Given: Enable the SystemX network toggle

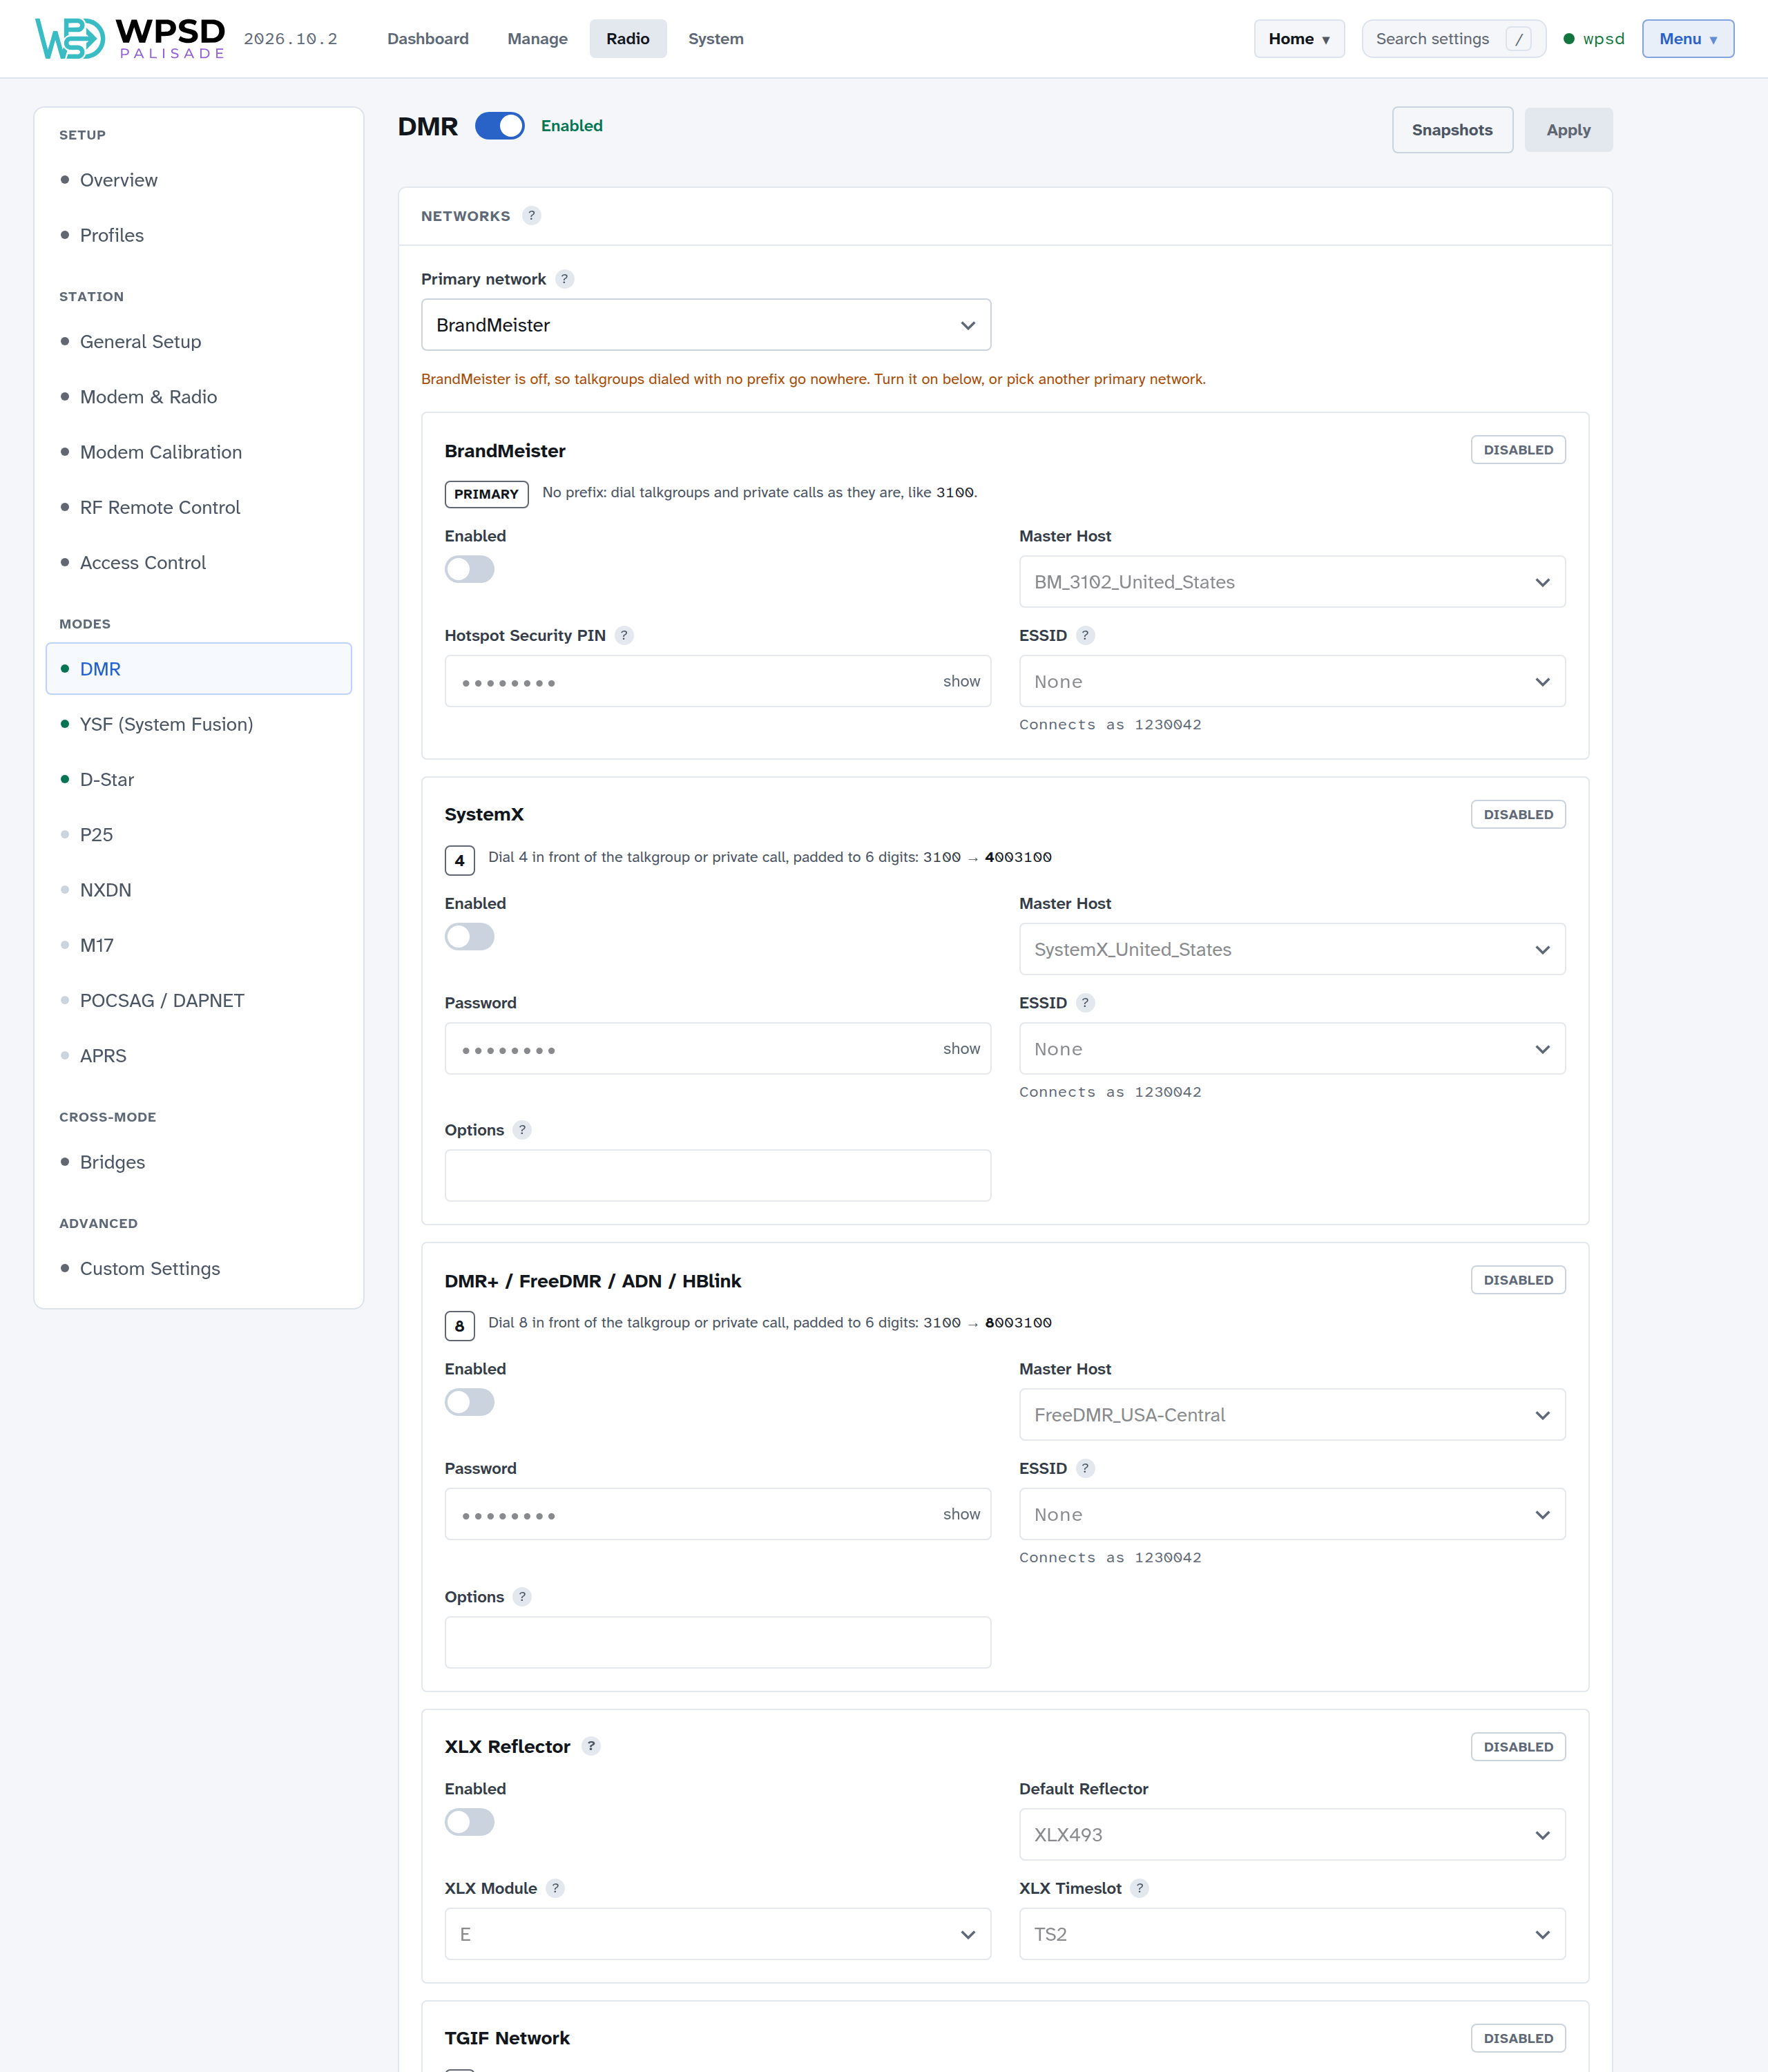Looking at the screenshot, I should point(470,937).
